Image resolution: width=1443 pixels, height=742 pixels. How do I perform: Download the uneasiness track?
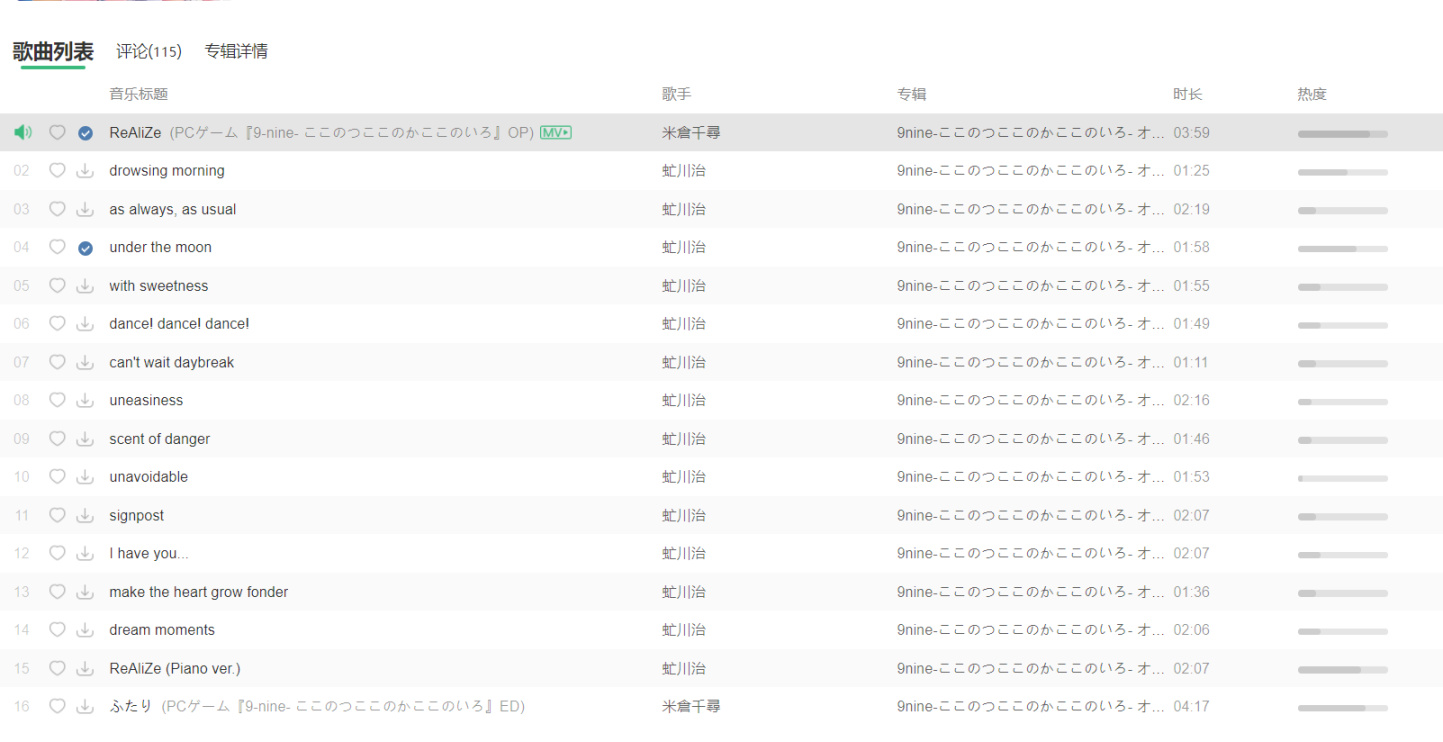coord(85,401)
